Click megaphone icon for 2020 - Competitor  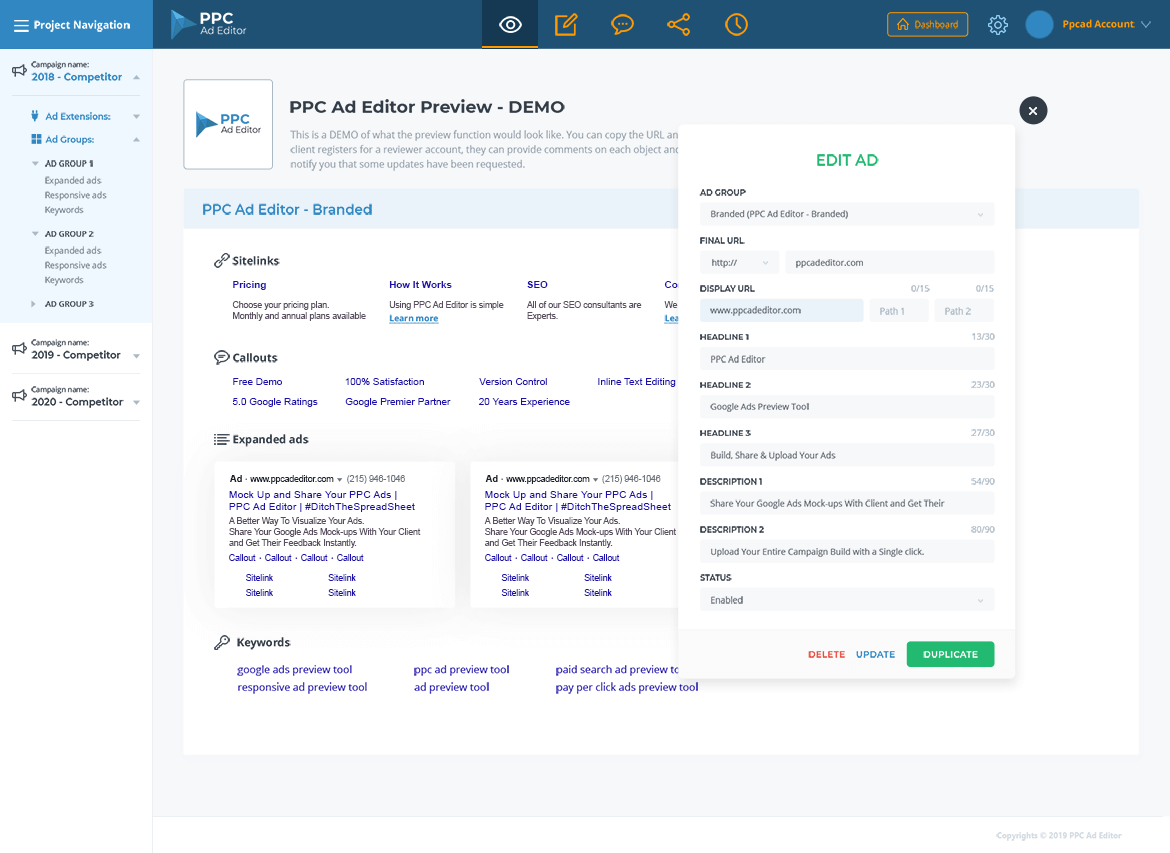point(19,396)
